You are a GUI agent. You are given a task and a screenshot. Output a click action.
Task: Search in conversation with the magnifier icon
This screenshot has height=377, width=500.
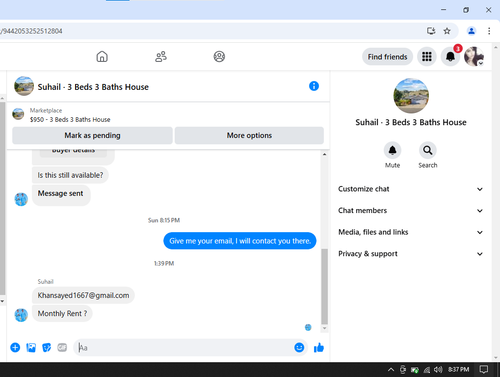click(x=428, y=151)
